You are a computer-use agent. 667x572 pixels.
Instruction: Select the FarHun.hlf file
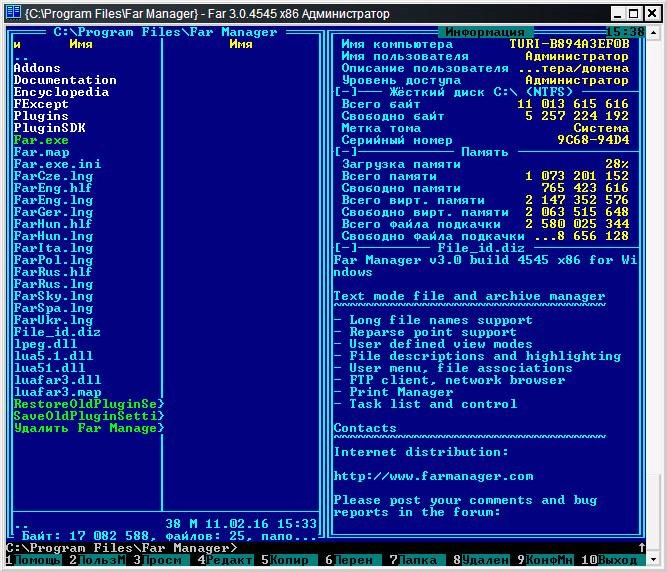coord(53,224)
